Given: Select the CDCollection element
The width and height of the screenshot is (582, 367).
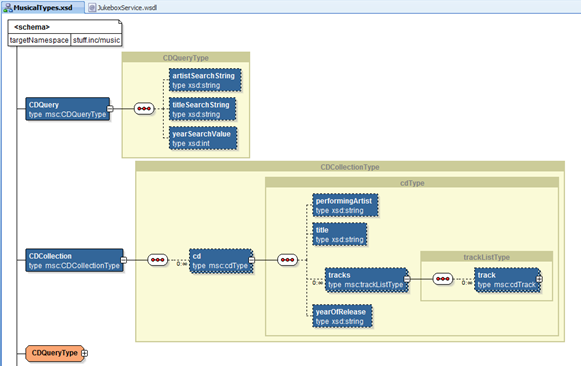Looking at the screenshot, I should [x=74, y=260].
